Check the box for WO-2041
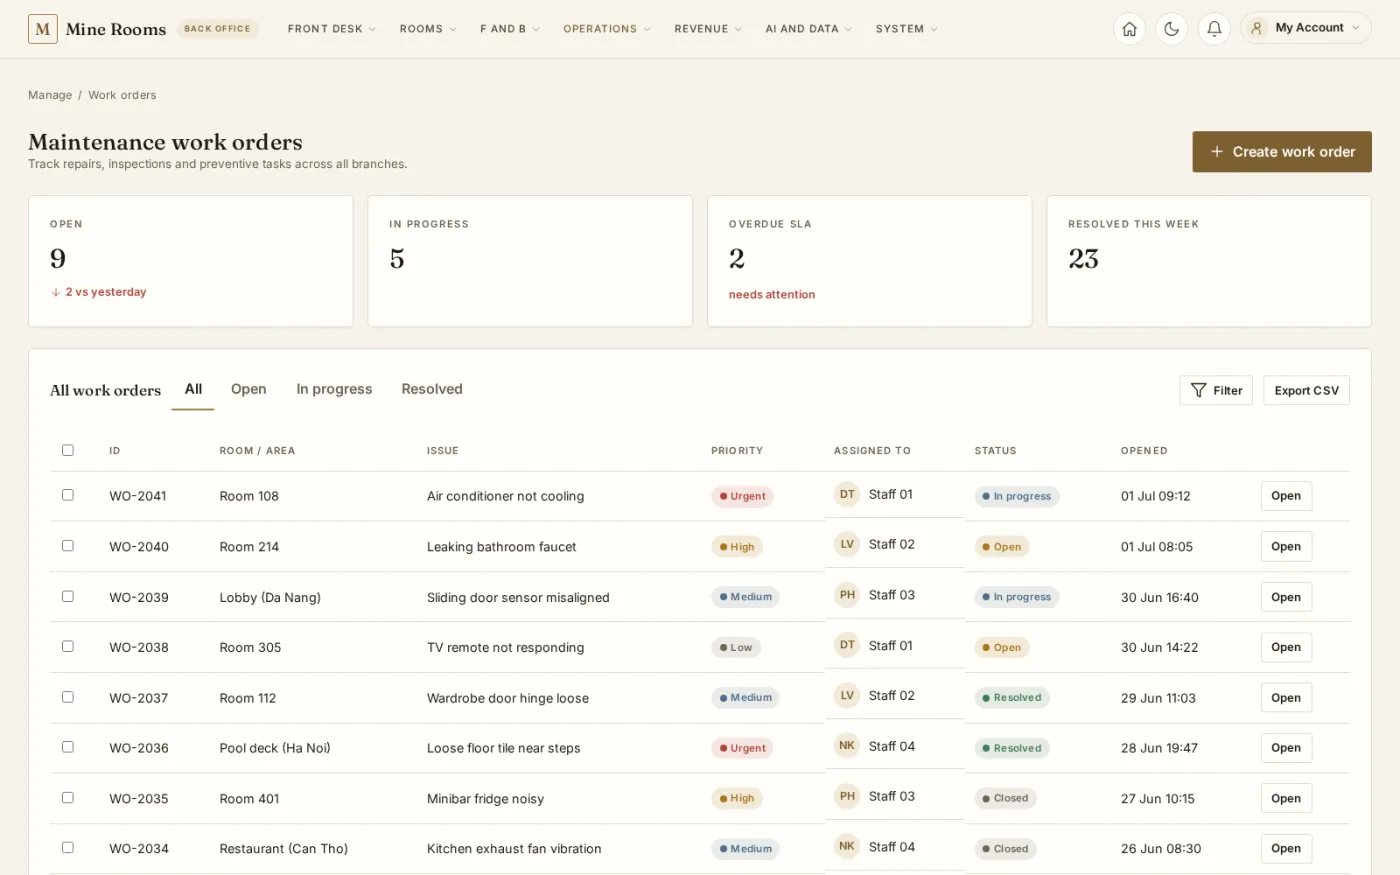Screen dimensions: 1400x875 click(68, 495)
